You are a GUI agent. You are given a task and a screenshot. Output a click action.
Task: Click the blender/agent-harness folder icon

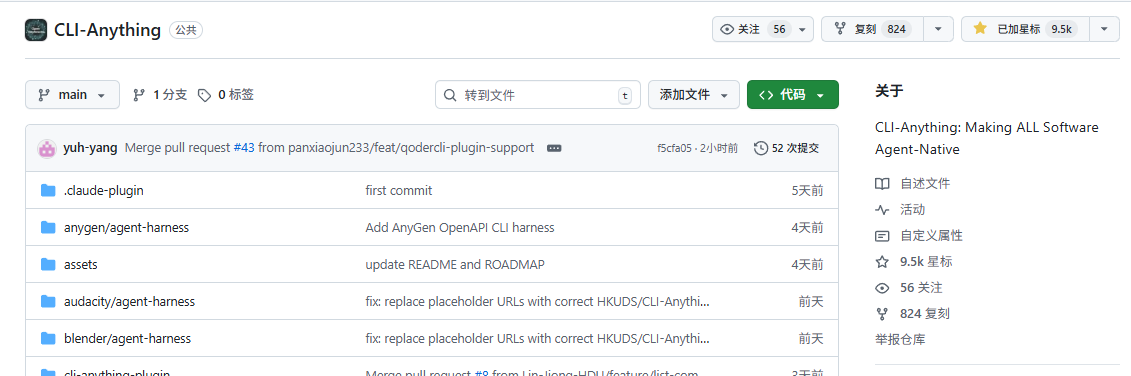tap(48, 338)
